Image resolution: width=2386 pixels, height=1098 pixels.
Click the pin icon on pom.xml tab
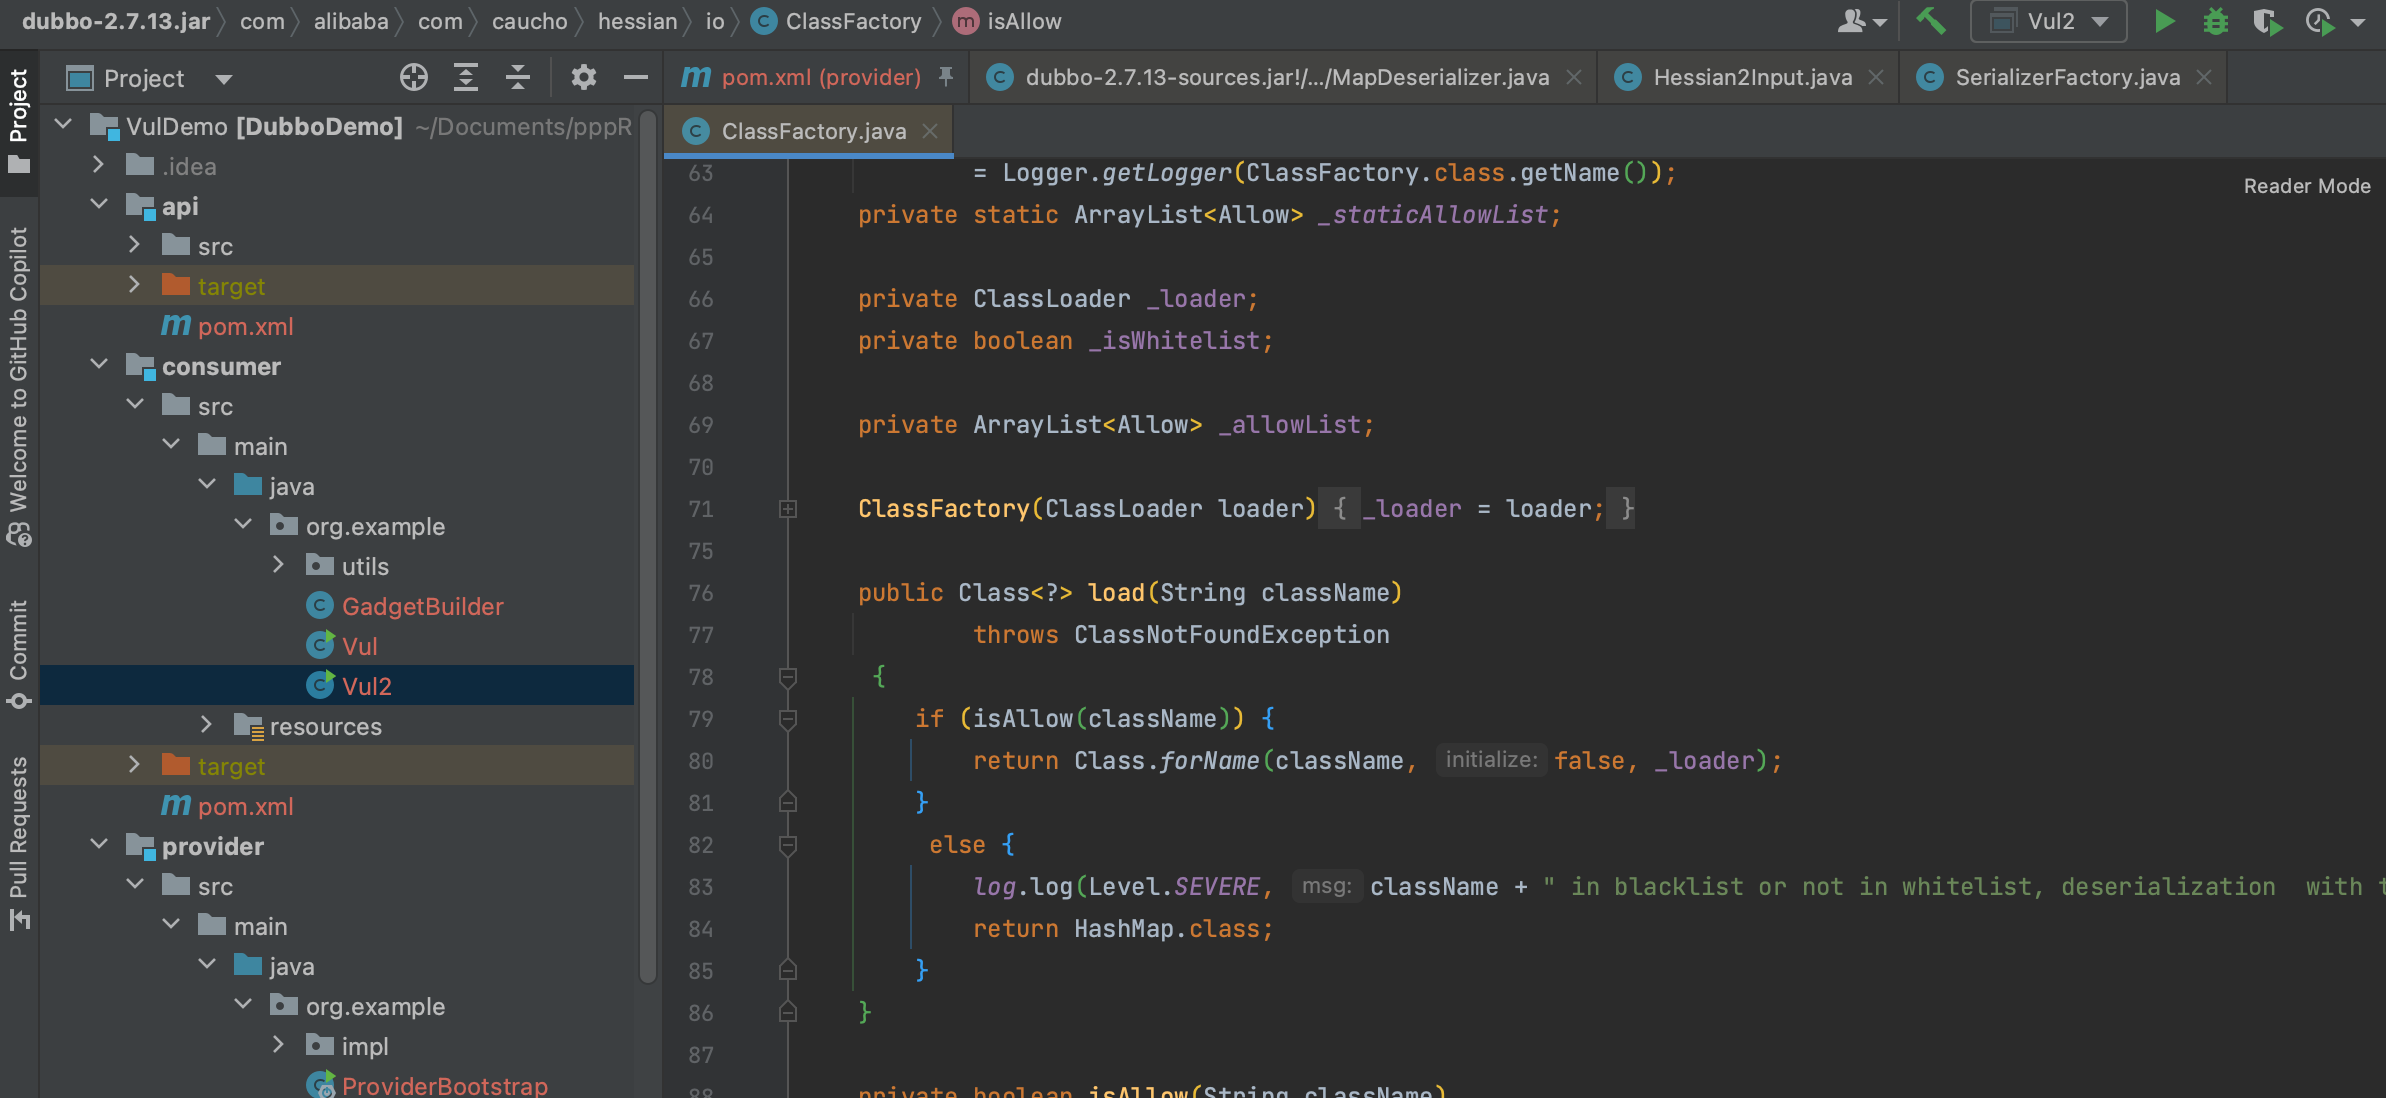(945, 77)
